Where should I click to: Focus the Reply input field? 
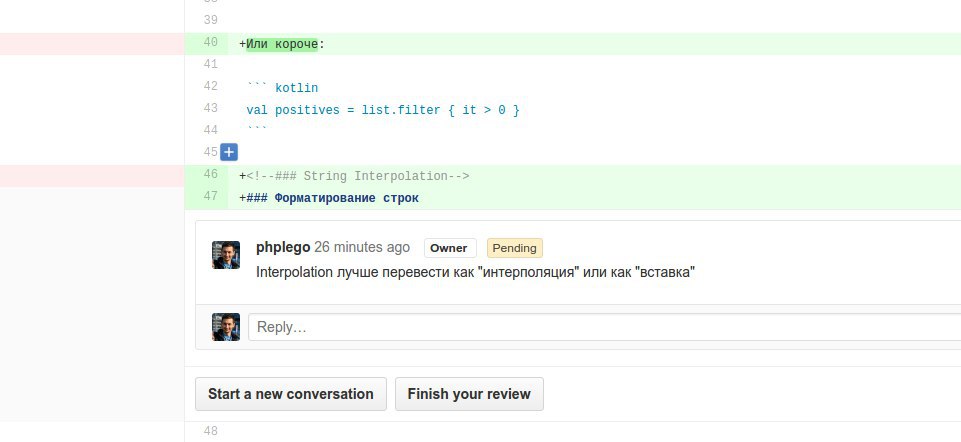point(600,327)
